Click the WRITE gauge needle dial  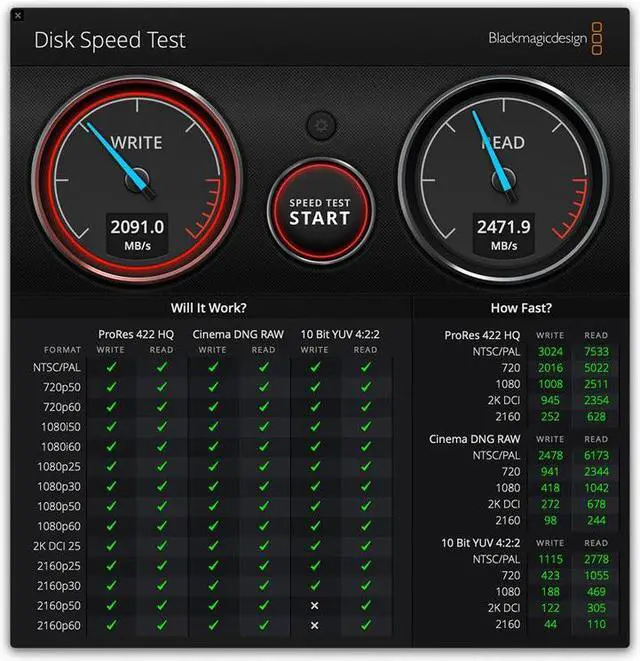137,180
